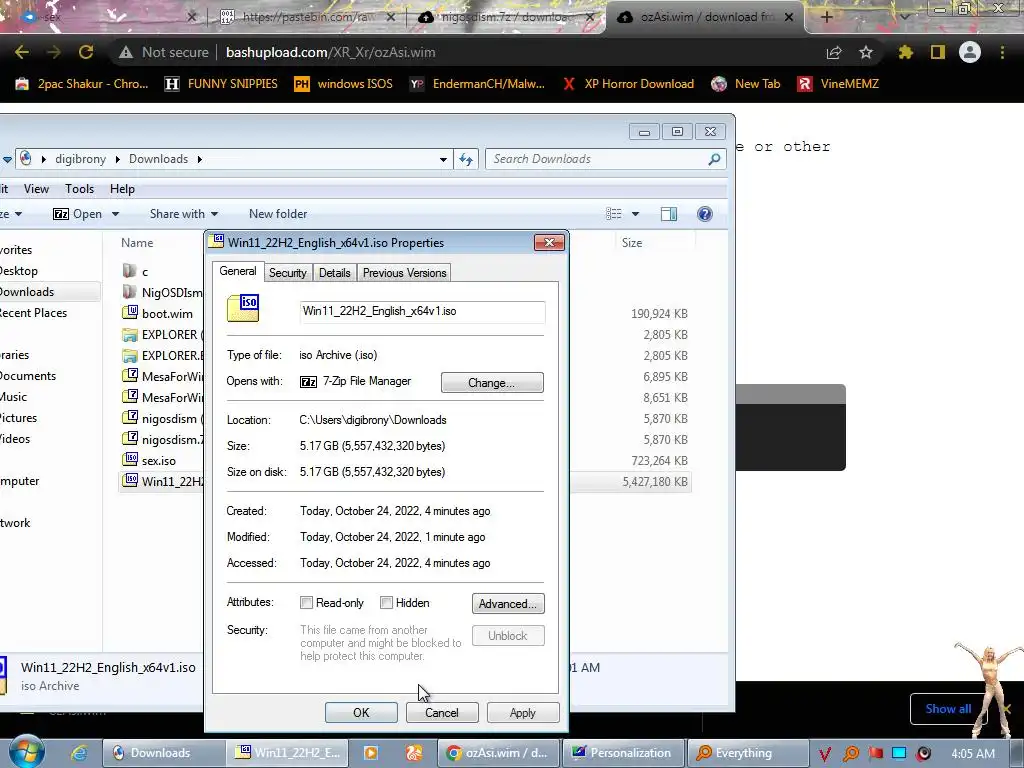Select sex.iso file in list
Viewport: 1024px width, 768px height.
(159, 460)
